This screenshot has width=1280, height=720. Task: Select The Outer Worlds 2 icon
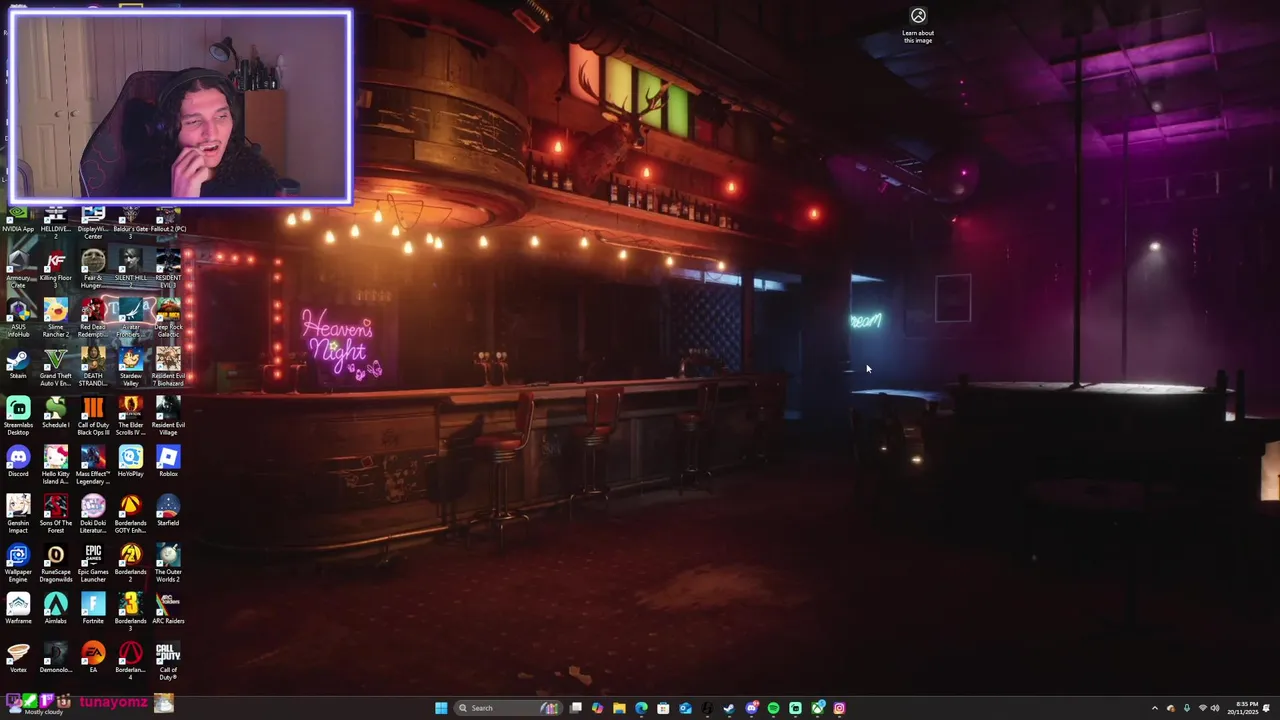[x=168, y=563]
